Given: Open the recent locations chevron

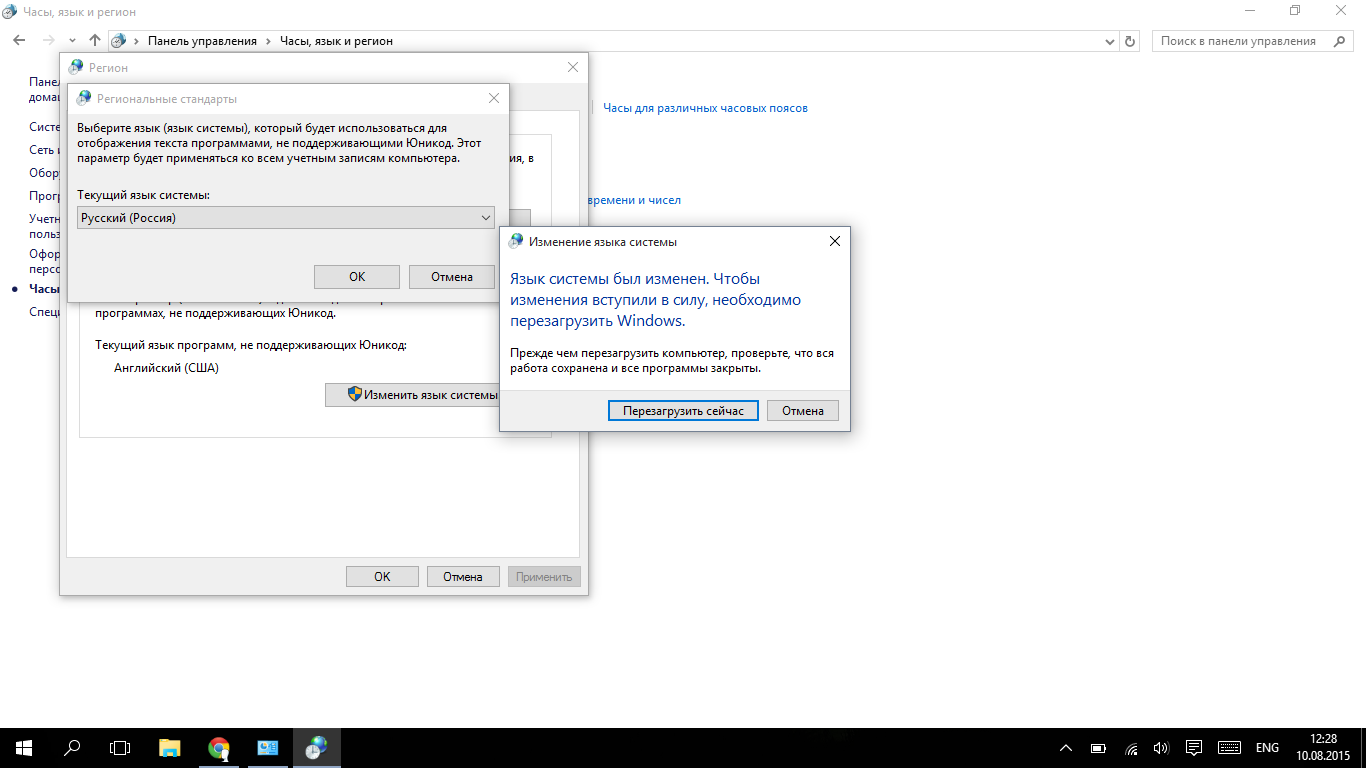Looking at the screenshot, I should pos(72,41).
